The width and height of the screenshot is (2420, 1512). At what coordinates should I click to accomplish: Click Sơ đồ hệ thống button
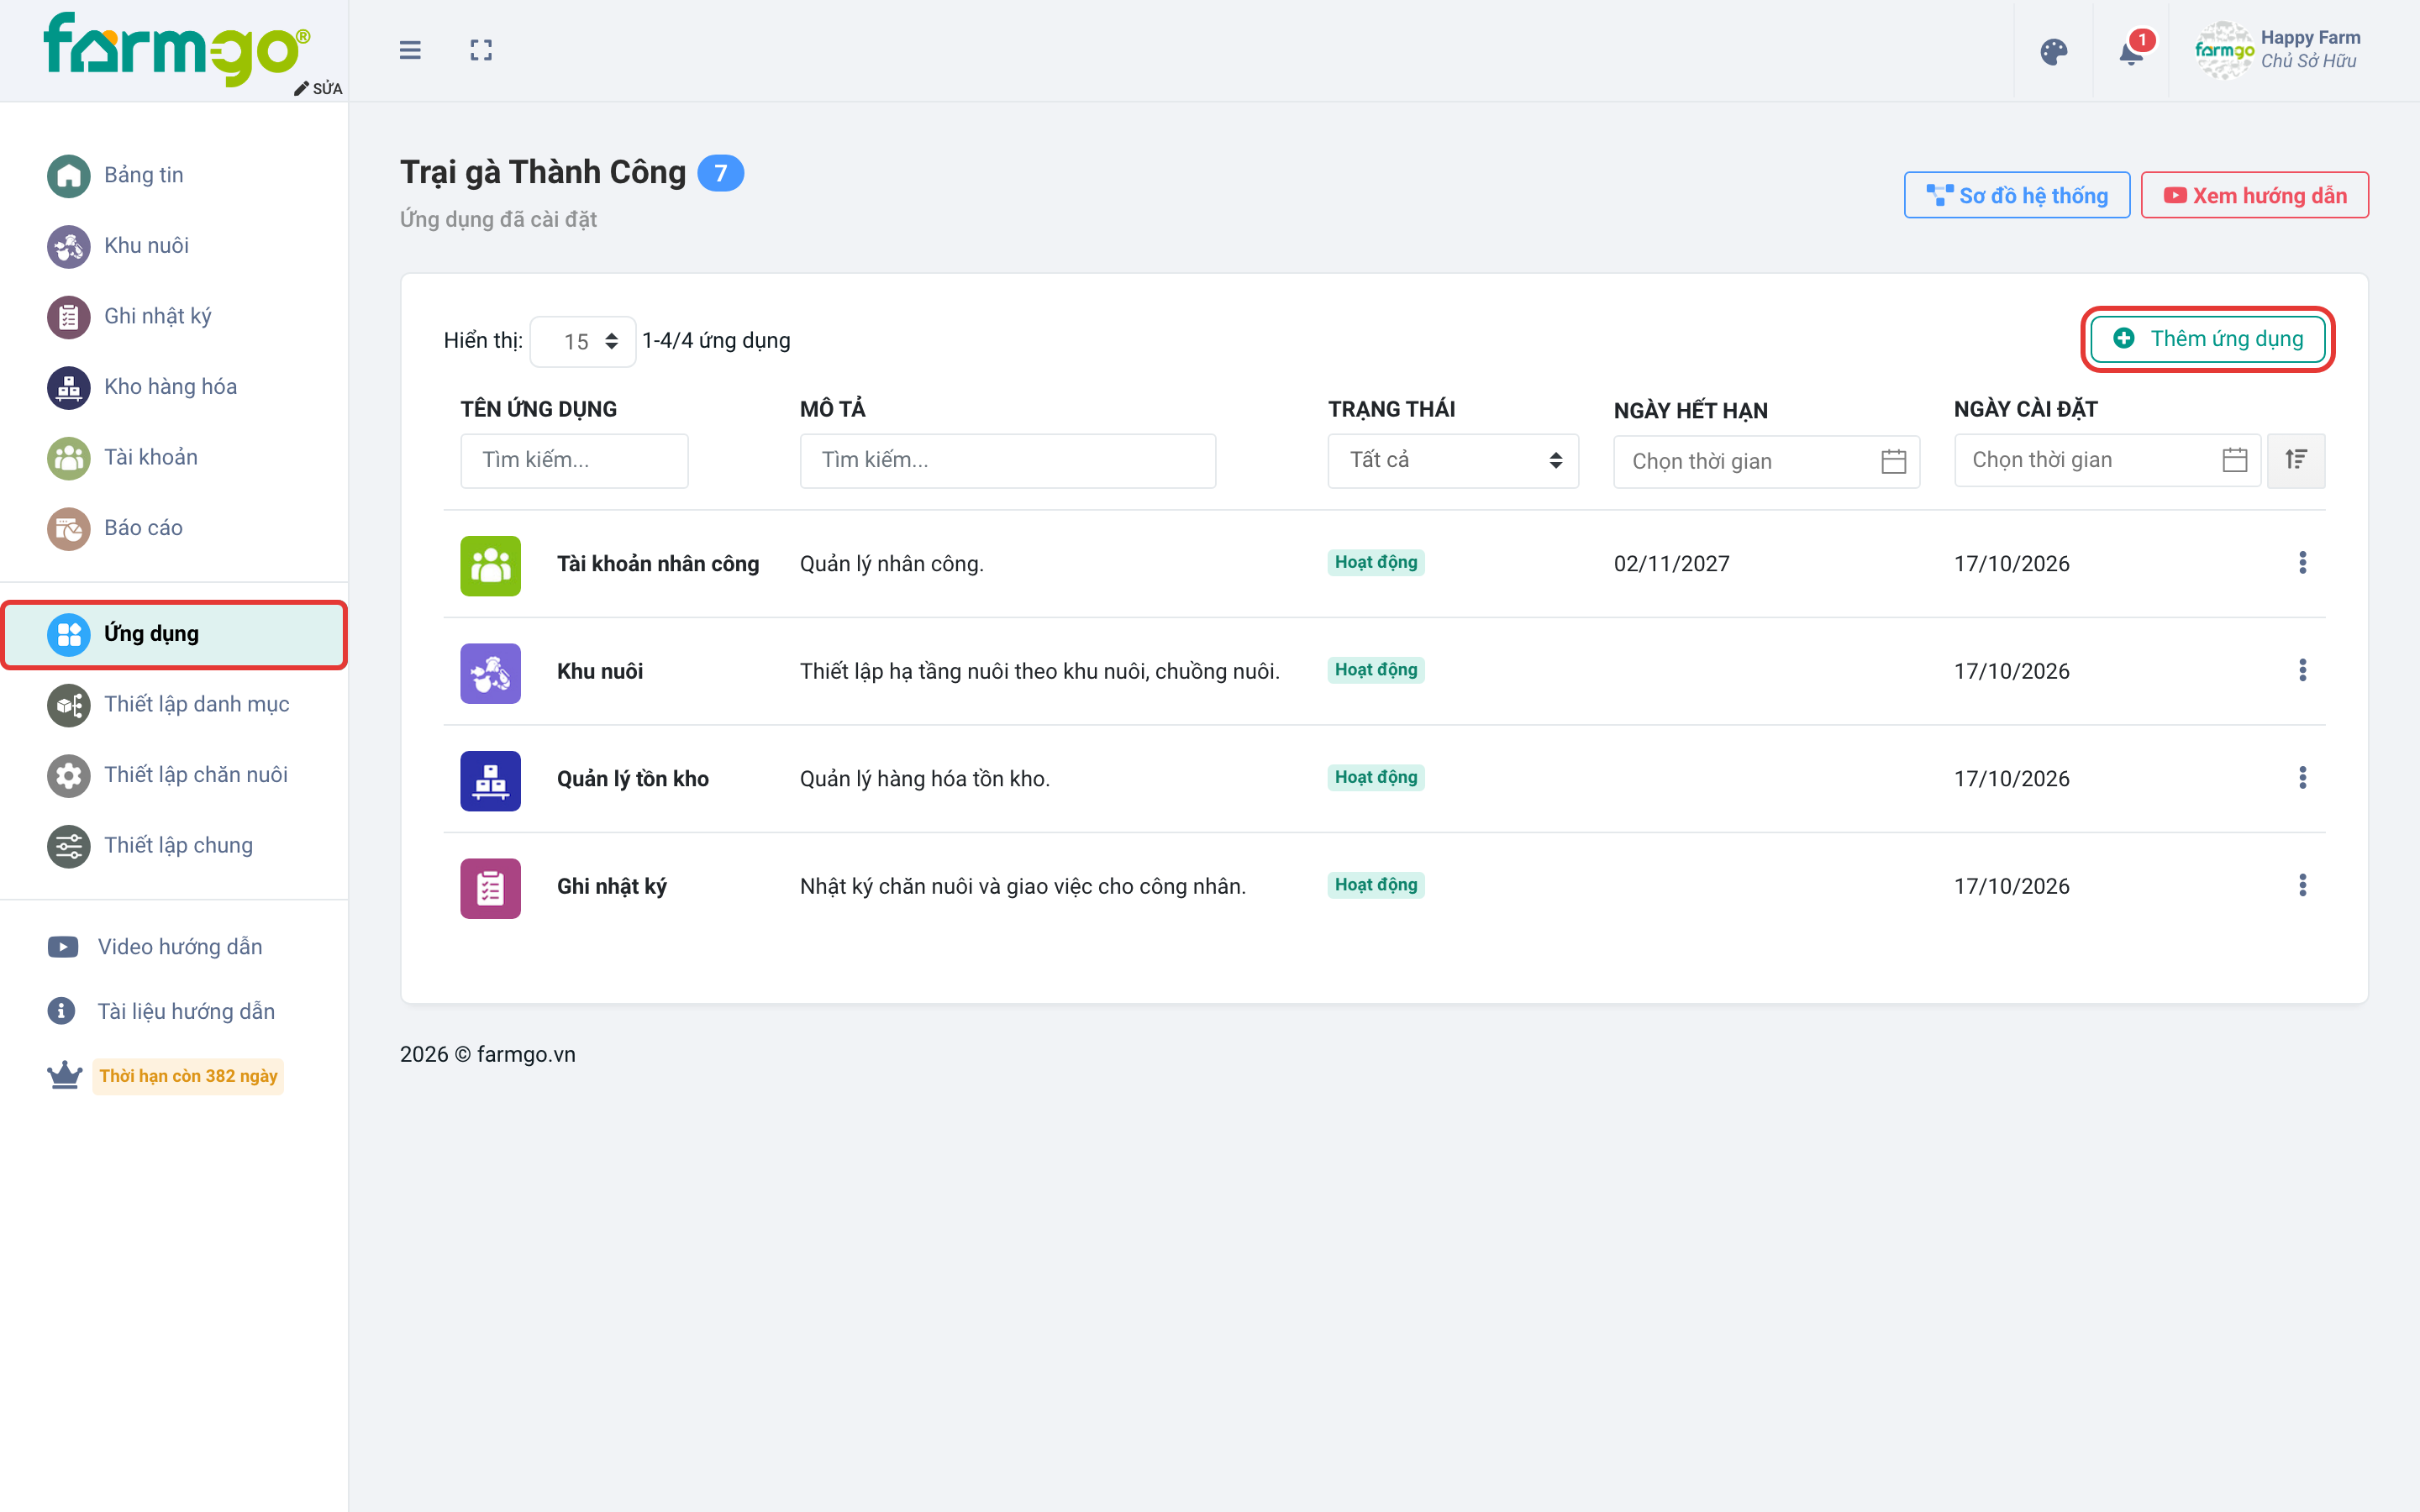click(x=2016, y=195)
